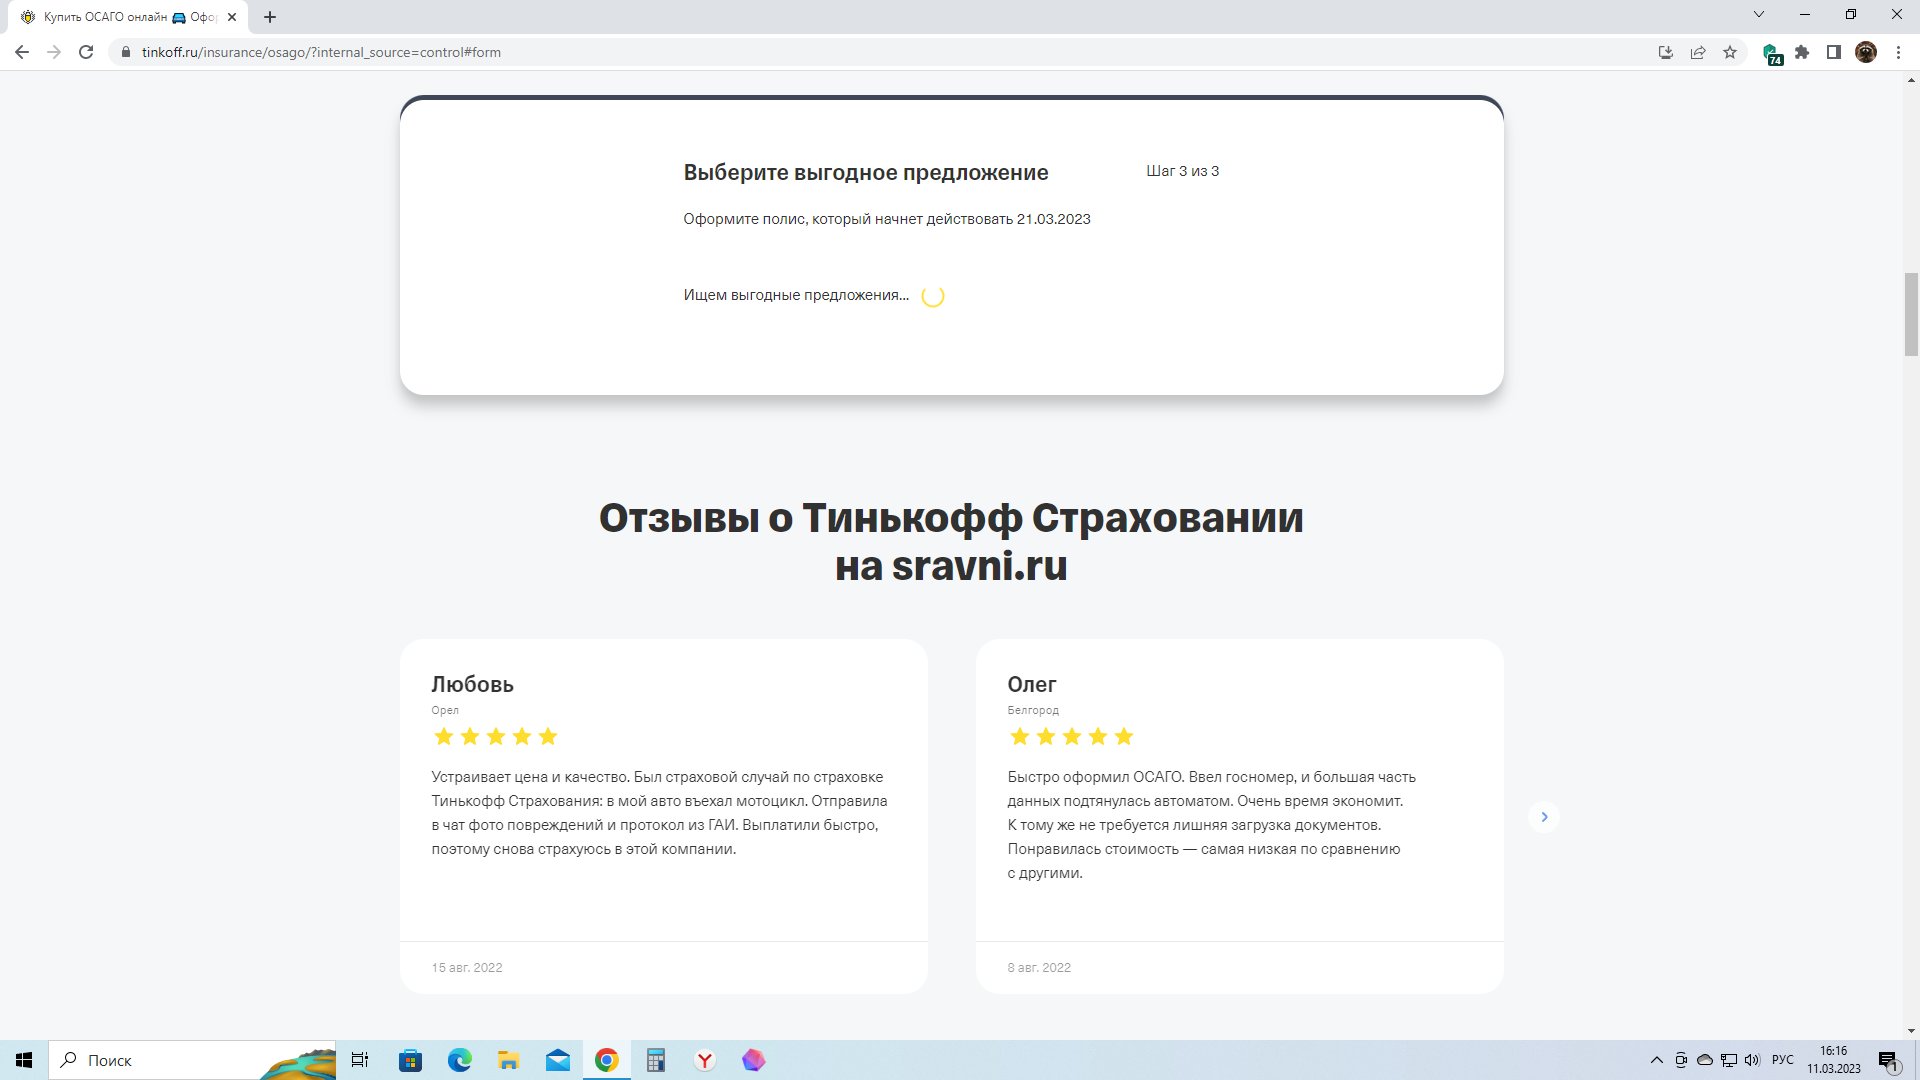
Task: Click the site lock icon in address bar
Action: (x=126, y=52)
